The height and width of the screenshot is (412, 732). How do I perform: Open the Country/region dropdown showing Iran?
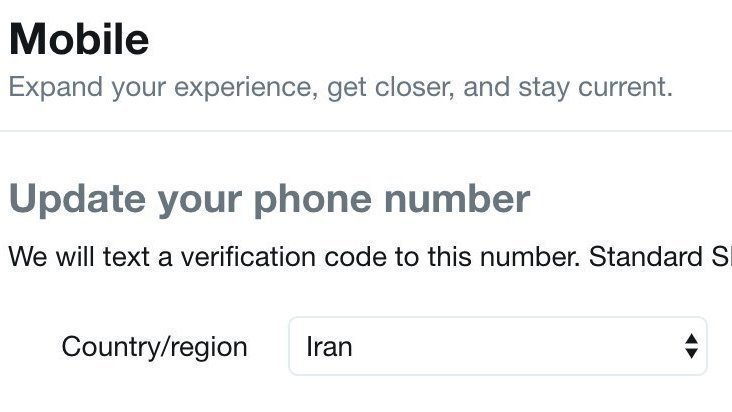coord(497,347)
